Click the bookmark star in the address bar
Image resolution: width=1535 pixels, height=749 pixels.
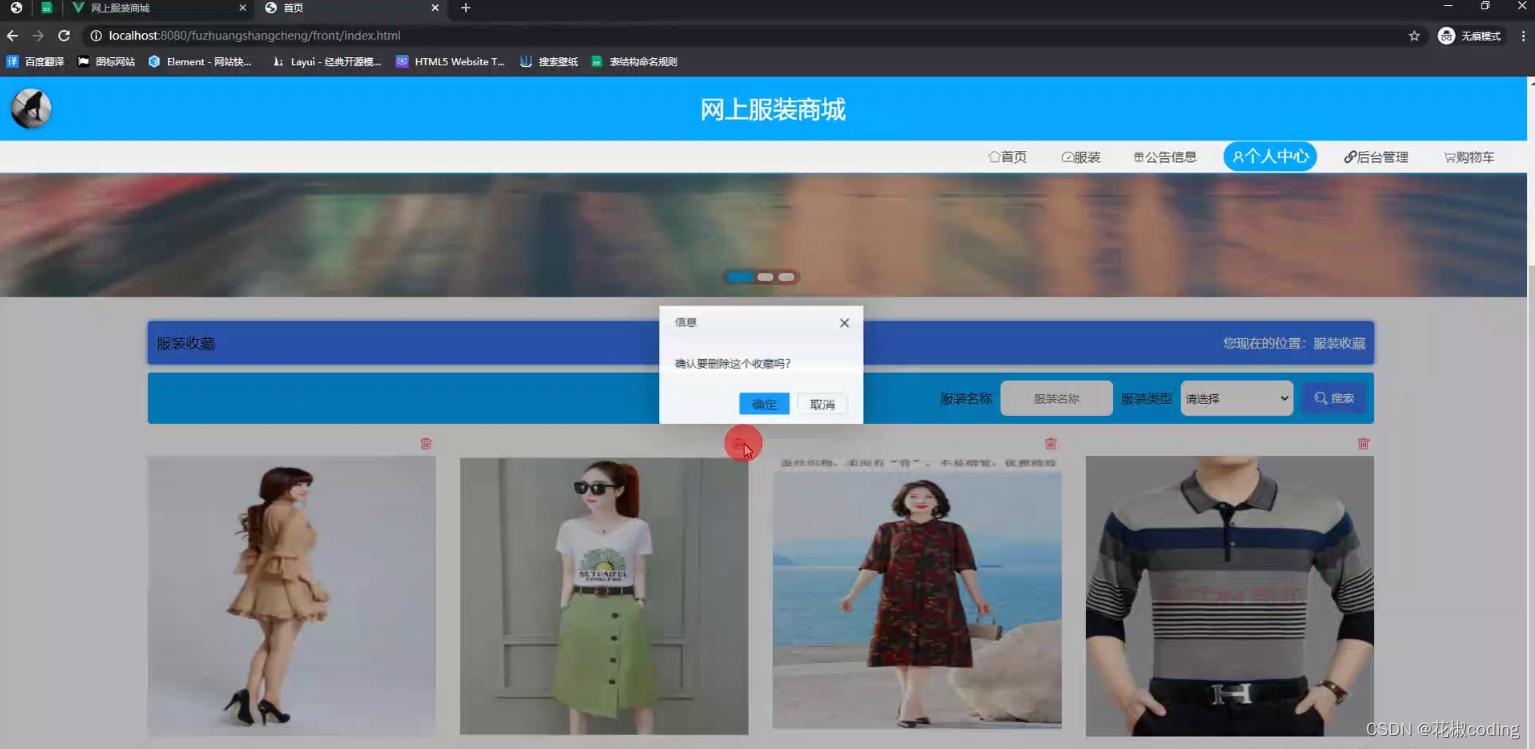click(x=1413, y=35)
